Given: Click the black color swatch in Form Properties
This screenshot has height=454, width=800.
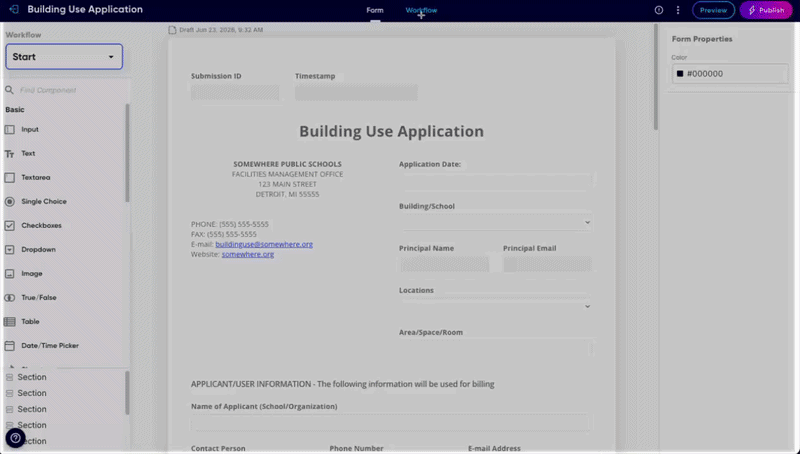Looking at the screenshot, I should tap(680, 74).
